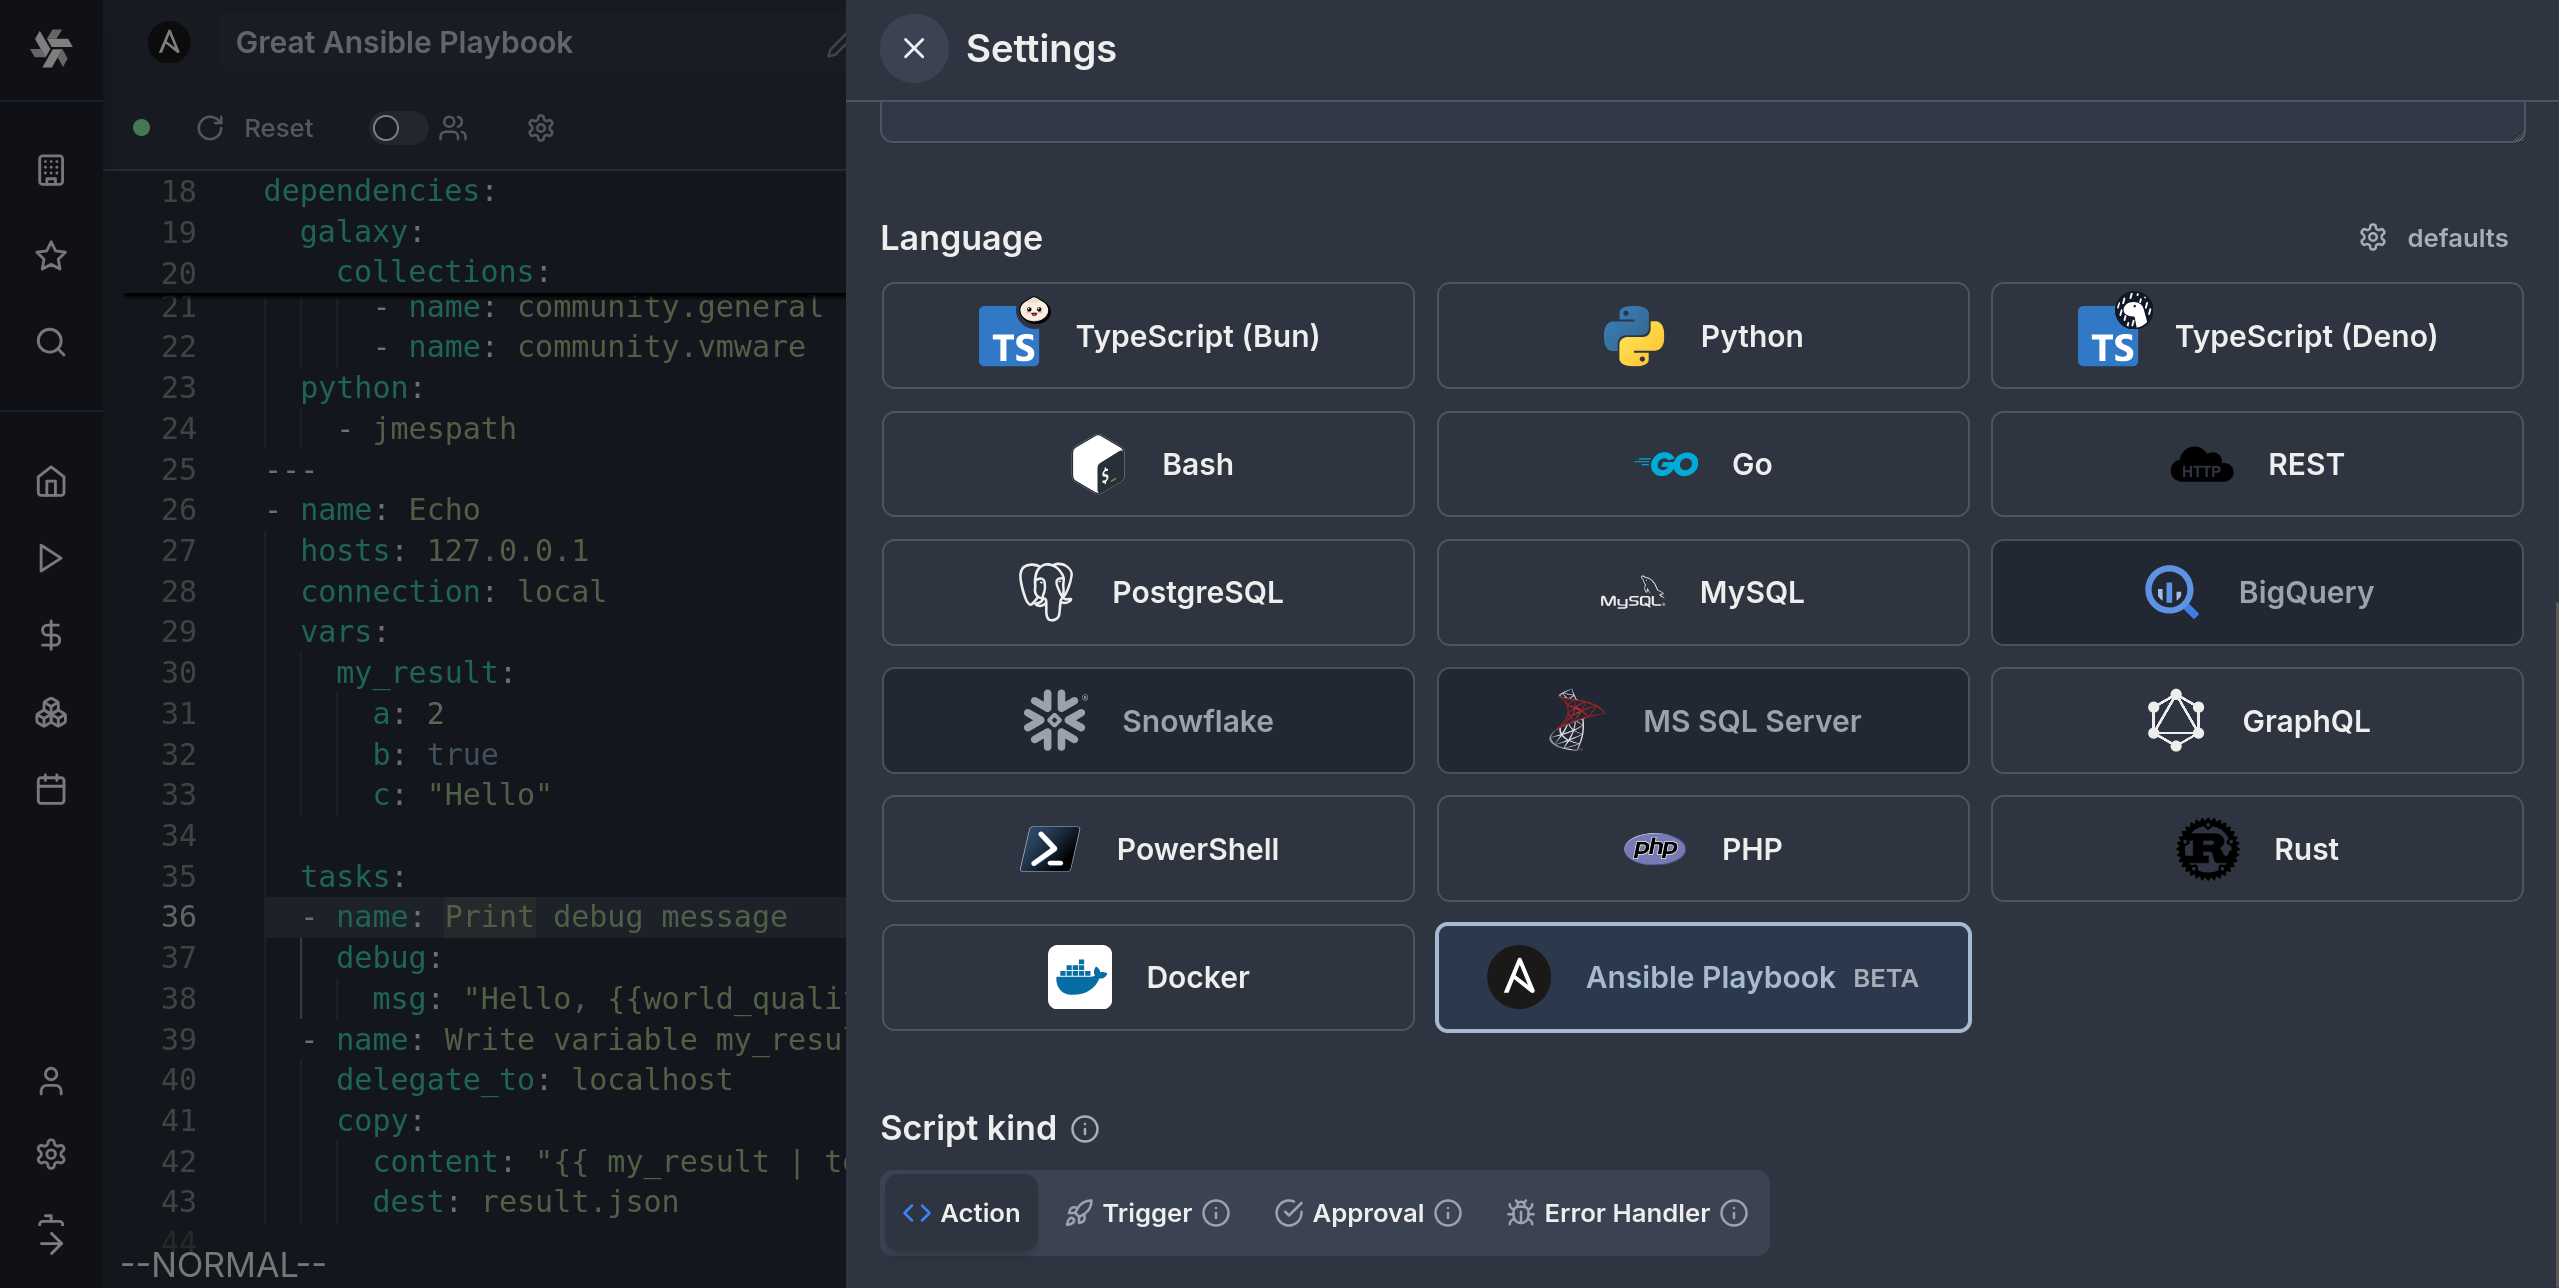Choose the Bash language option
Screen dimensions: 2559x1288
pos(1147,463)
